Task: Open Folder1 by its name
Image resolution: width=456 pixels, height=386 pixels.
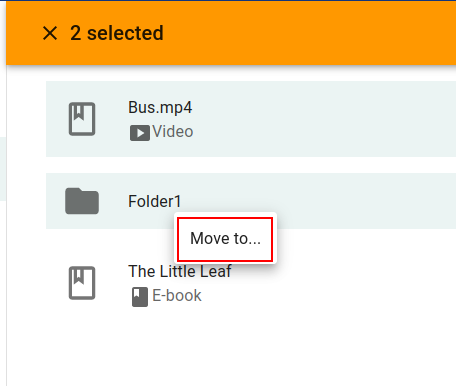Action: pyautogui.click(x=155, y=201)
